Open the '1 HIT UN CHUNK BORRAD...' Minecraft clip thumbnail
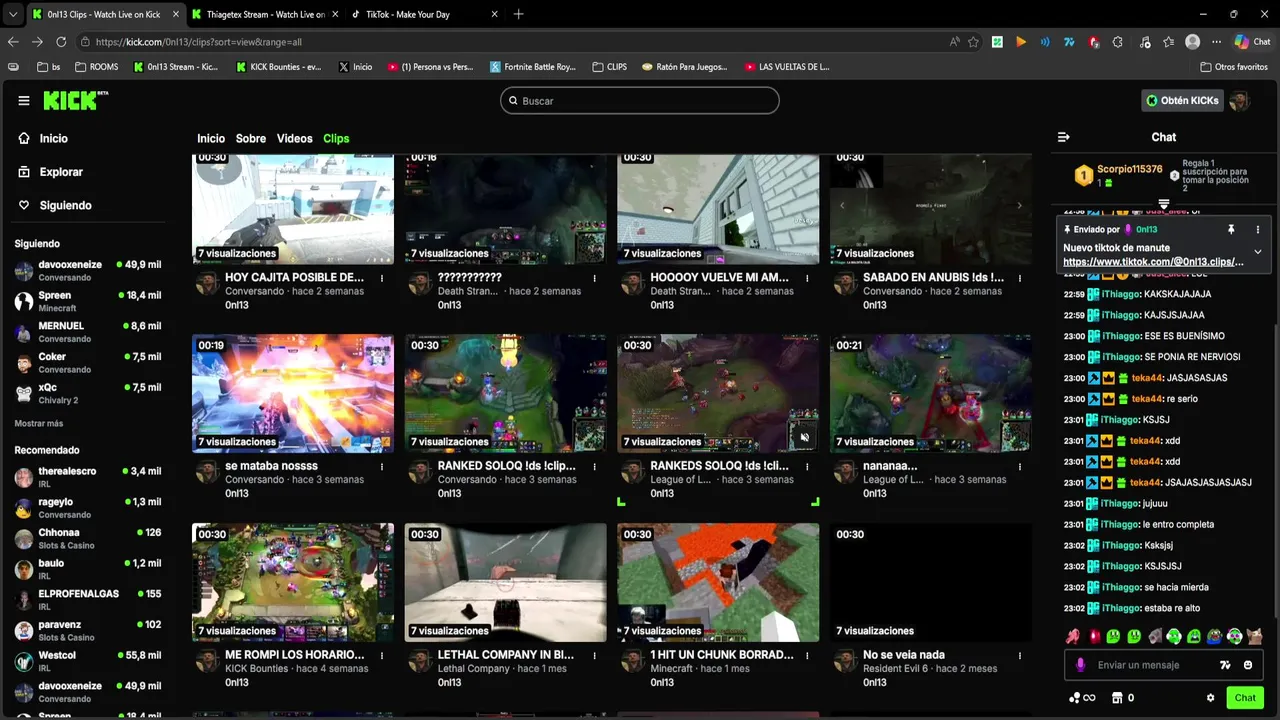Viewport: 1280px width, 720px height. tap(718, 582)
